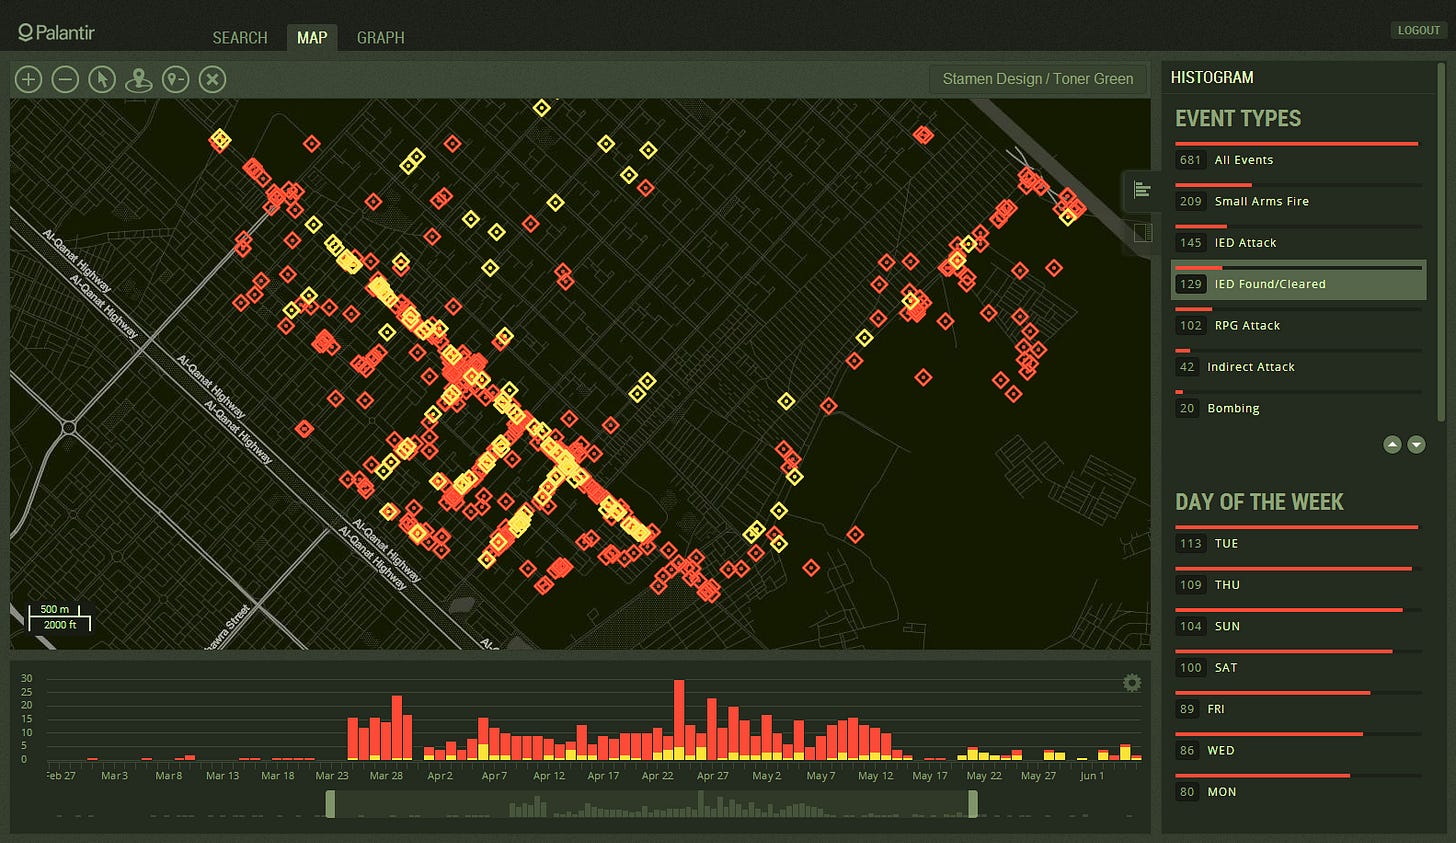1456x843 pixels.
Task: Select the zoom out map tool
Action: pyautogui.click(x=65, y=79)
